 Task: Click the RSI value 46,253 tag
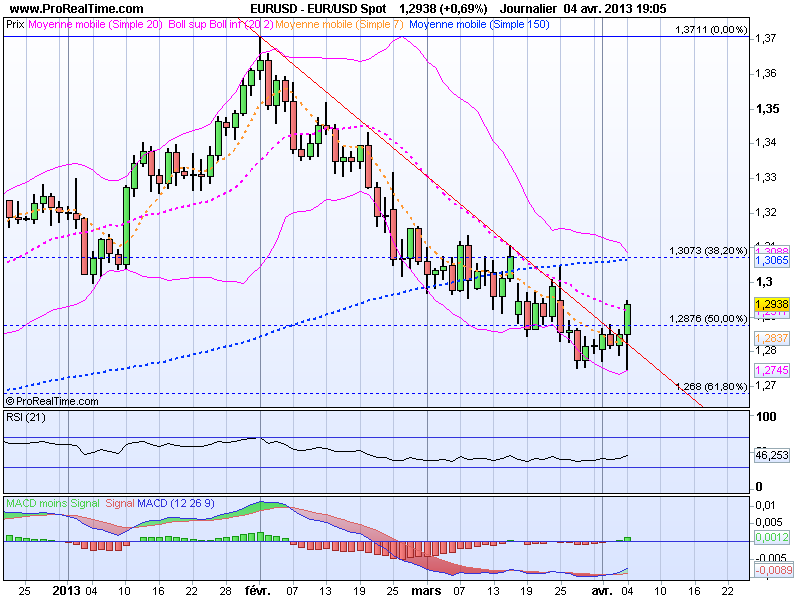click(772, 455)
